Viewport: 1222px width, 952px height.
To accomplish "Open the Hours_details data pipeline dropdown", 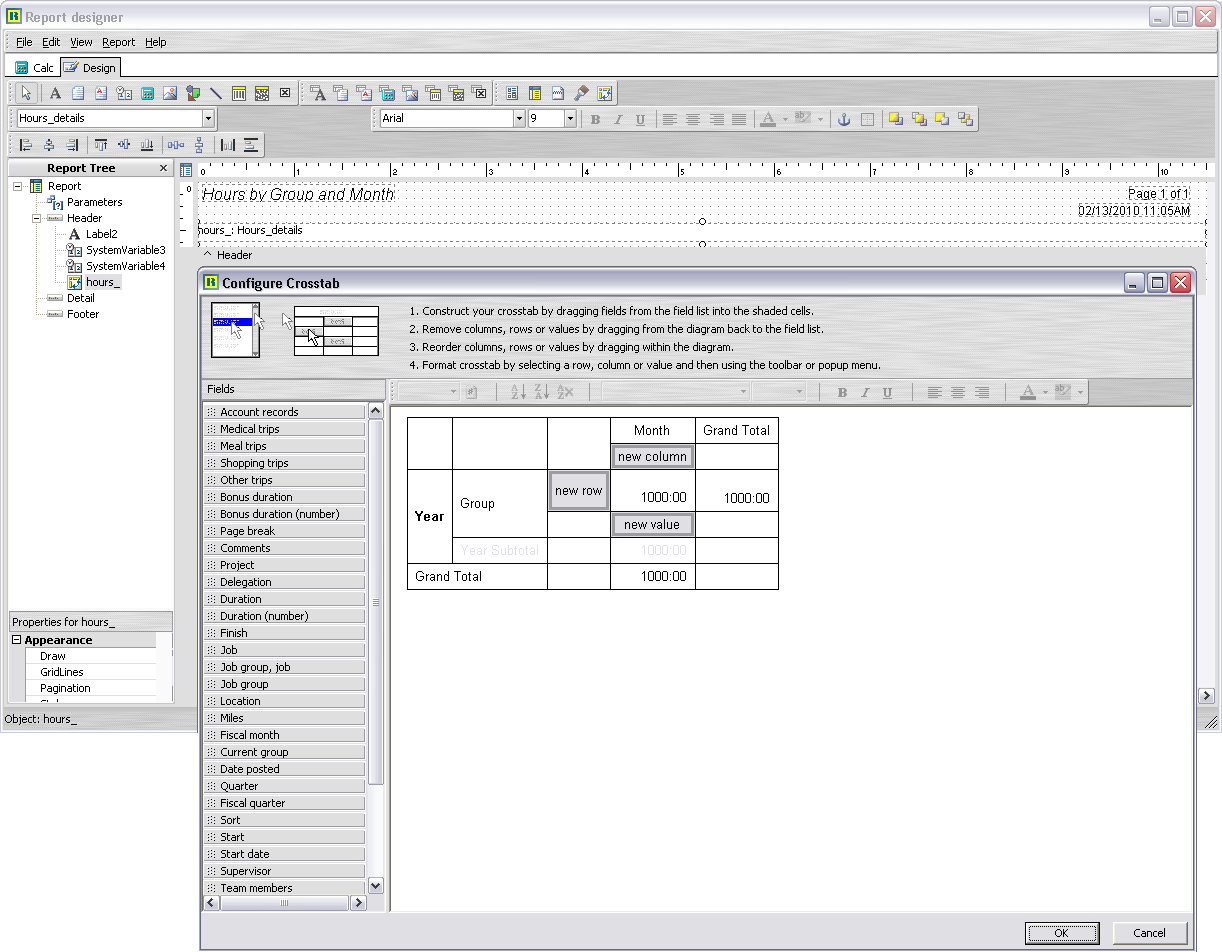I will tap(208, 119).
